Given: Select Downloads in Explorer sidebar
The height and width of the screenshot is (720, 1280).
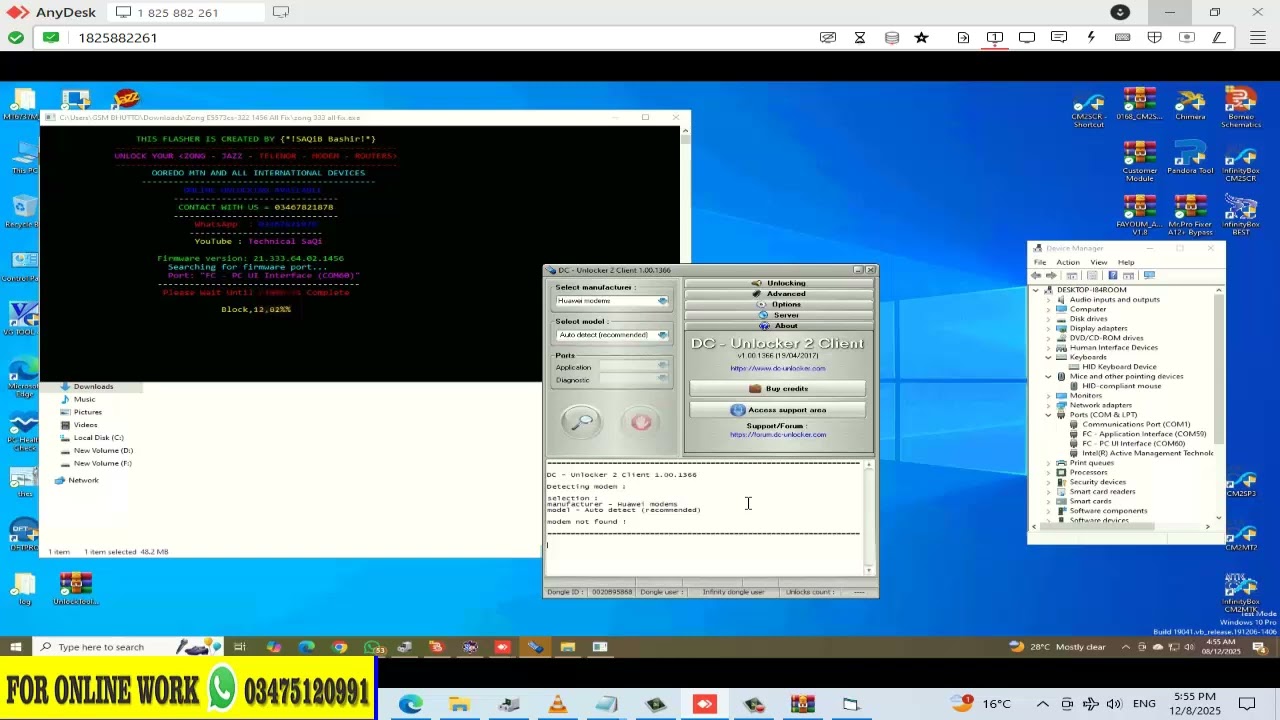Looking at the screenshot, I should (x=93, y=387).
